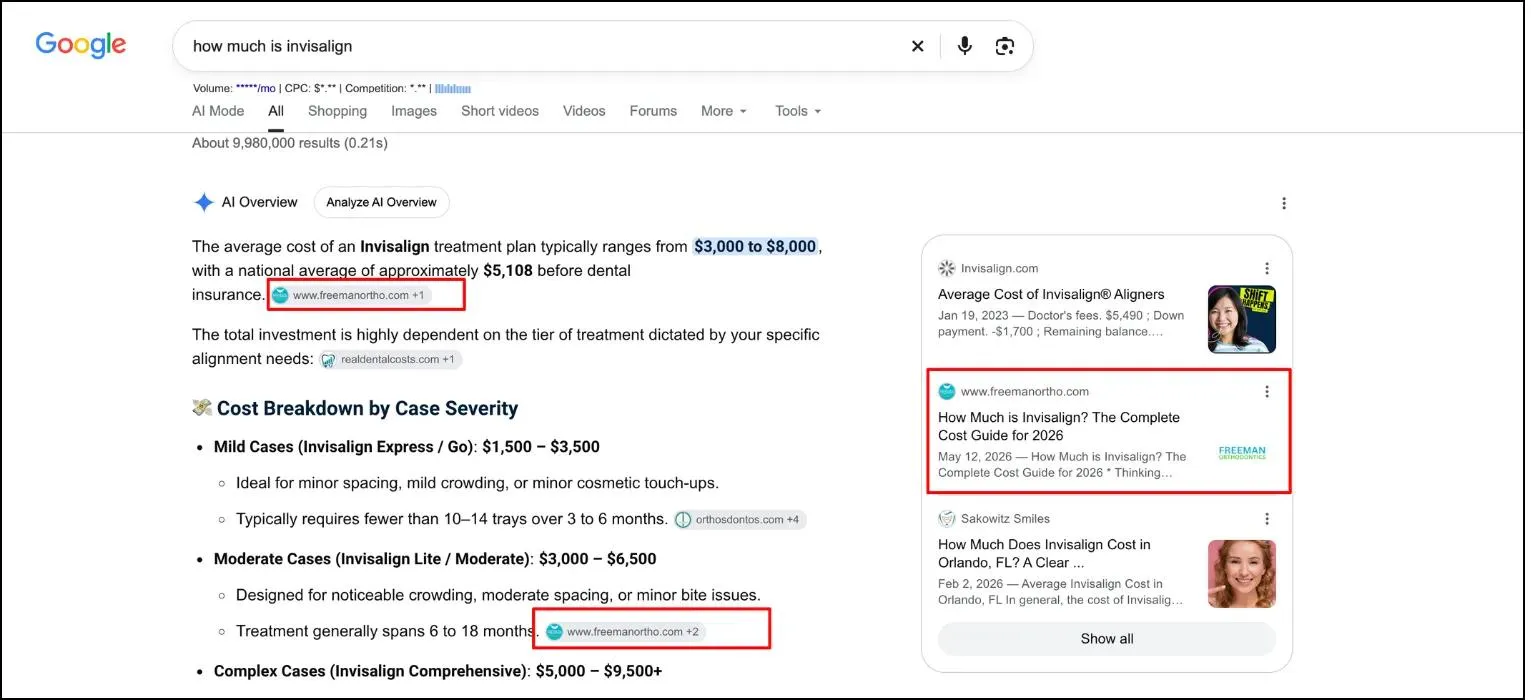
Task: Click the Complex Cases (Invisalign Comprehensive) text
Action: pos(370,670)
